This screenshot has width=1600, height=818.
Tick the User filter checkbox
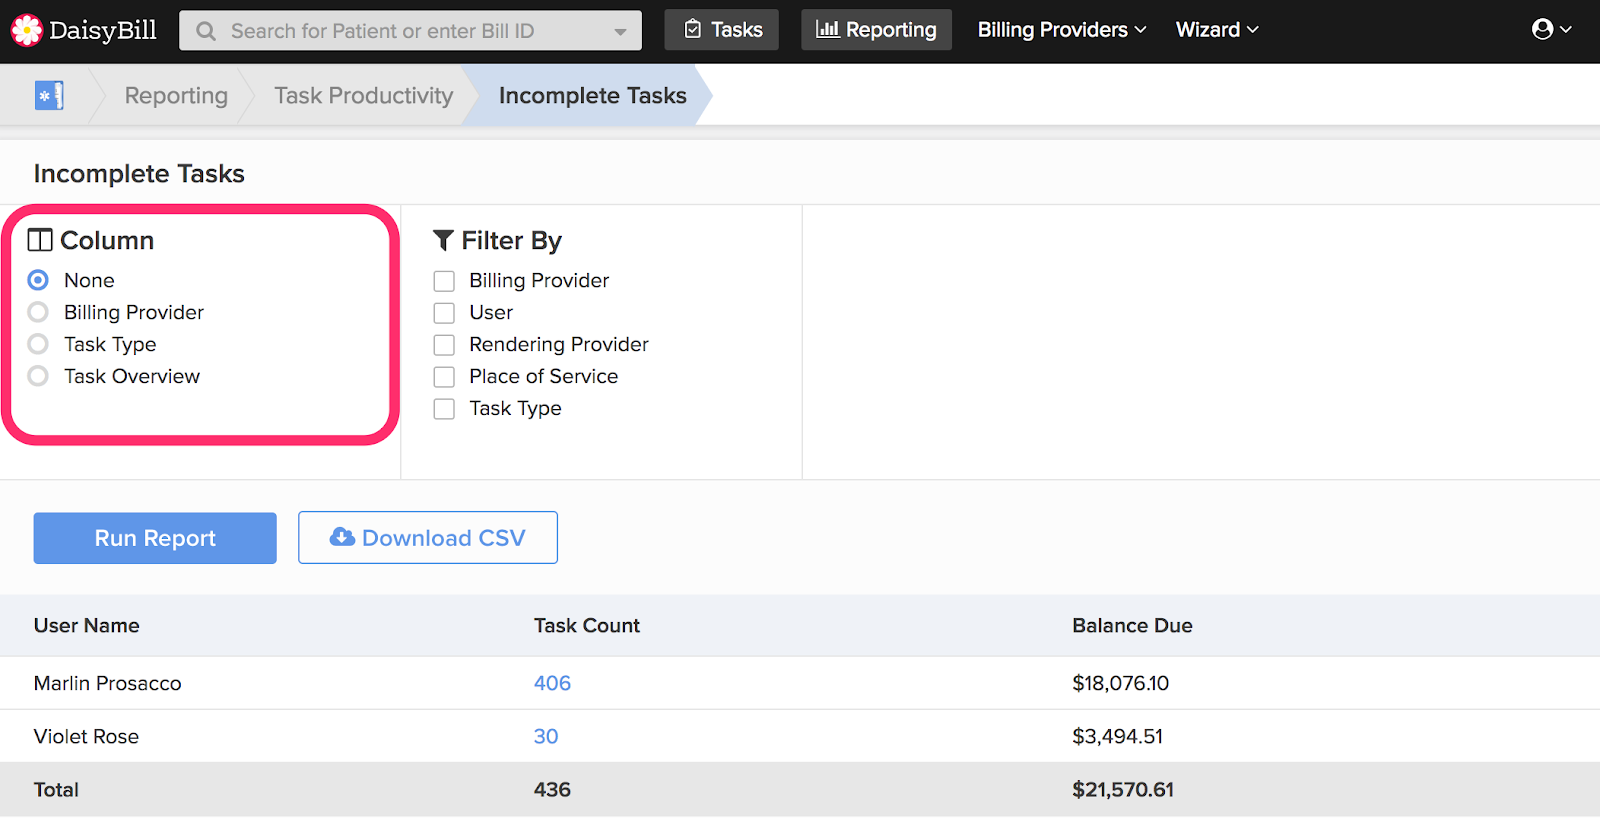(444, 313)
